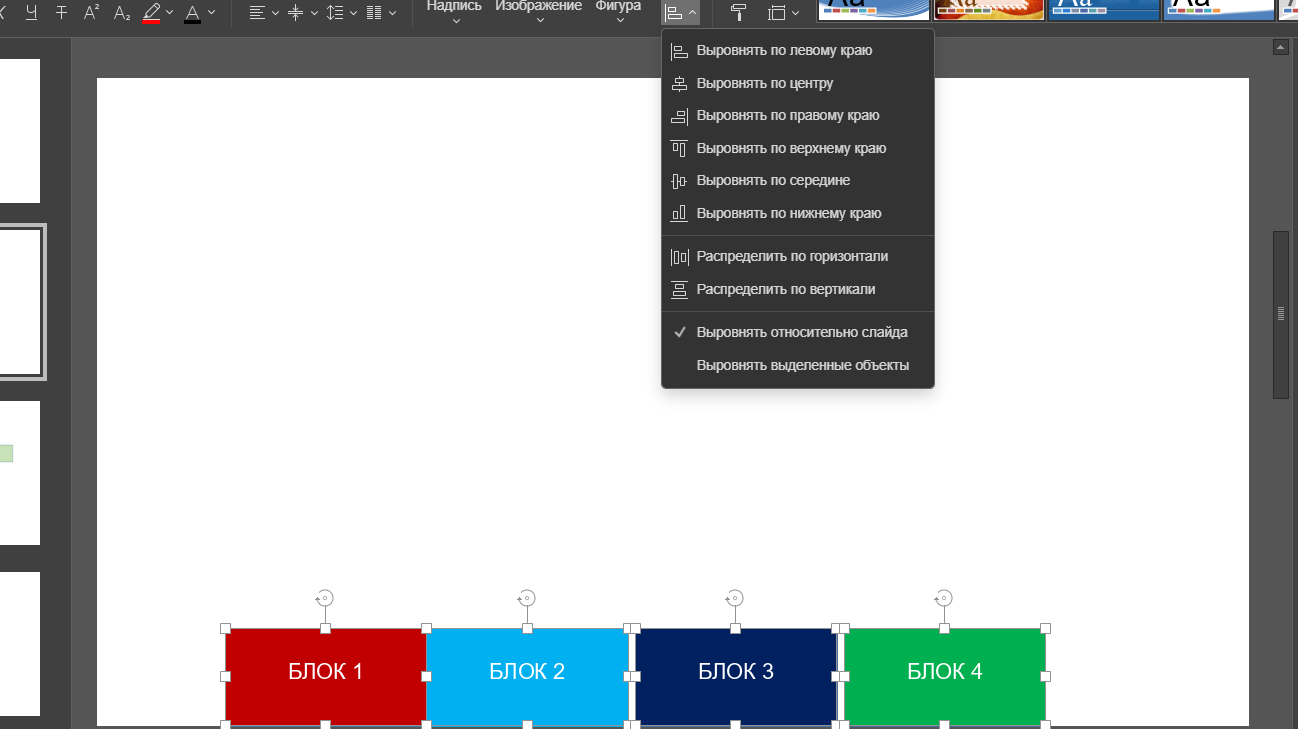1298x729 pixels.
Task: Select the dark blue БЛОК 3 shape
Action: pos(735,676)
